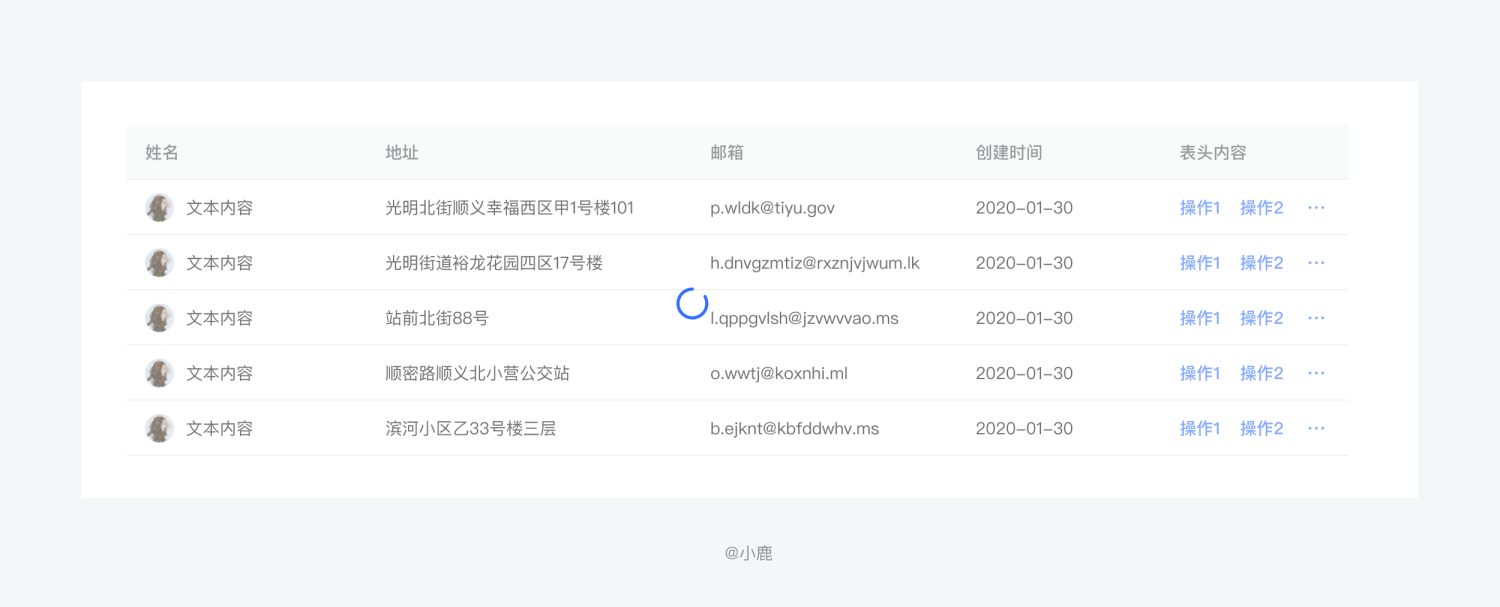Open more options for p.wldk@tiyu.gov row

pos(1316,208)
